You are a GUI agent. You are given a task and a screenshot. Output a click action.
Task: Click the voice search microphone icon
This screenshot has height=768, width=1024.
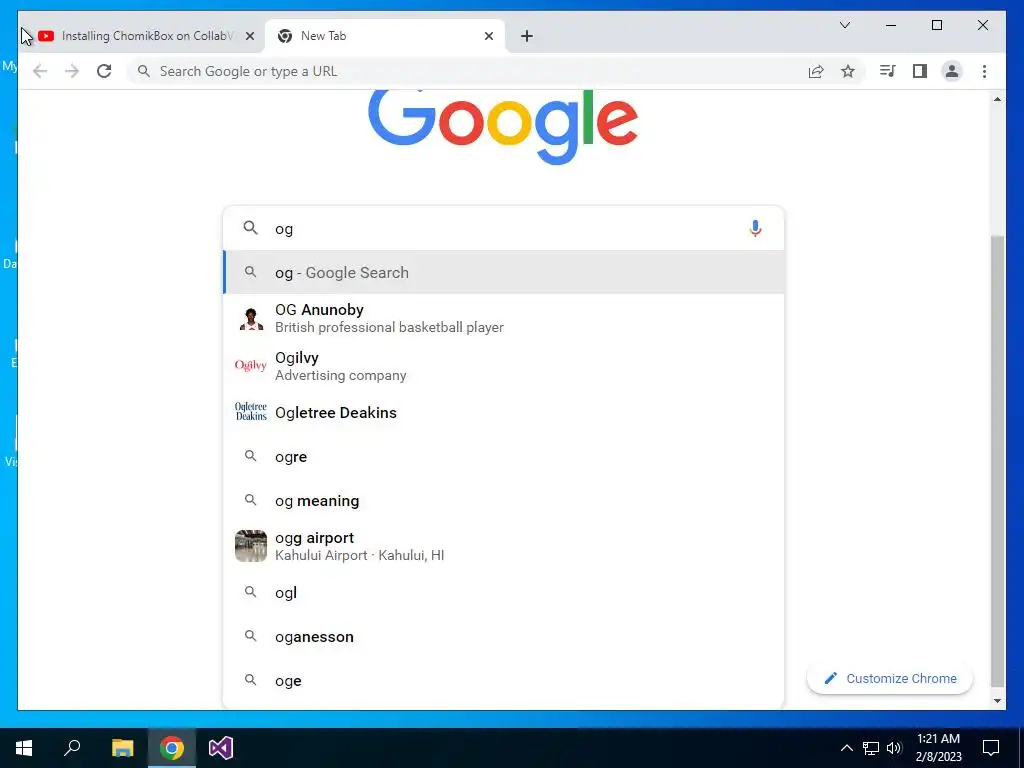click(755, 228)
